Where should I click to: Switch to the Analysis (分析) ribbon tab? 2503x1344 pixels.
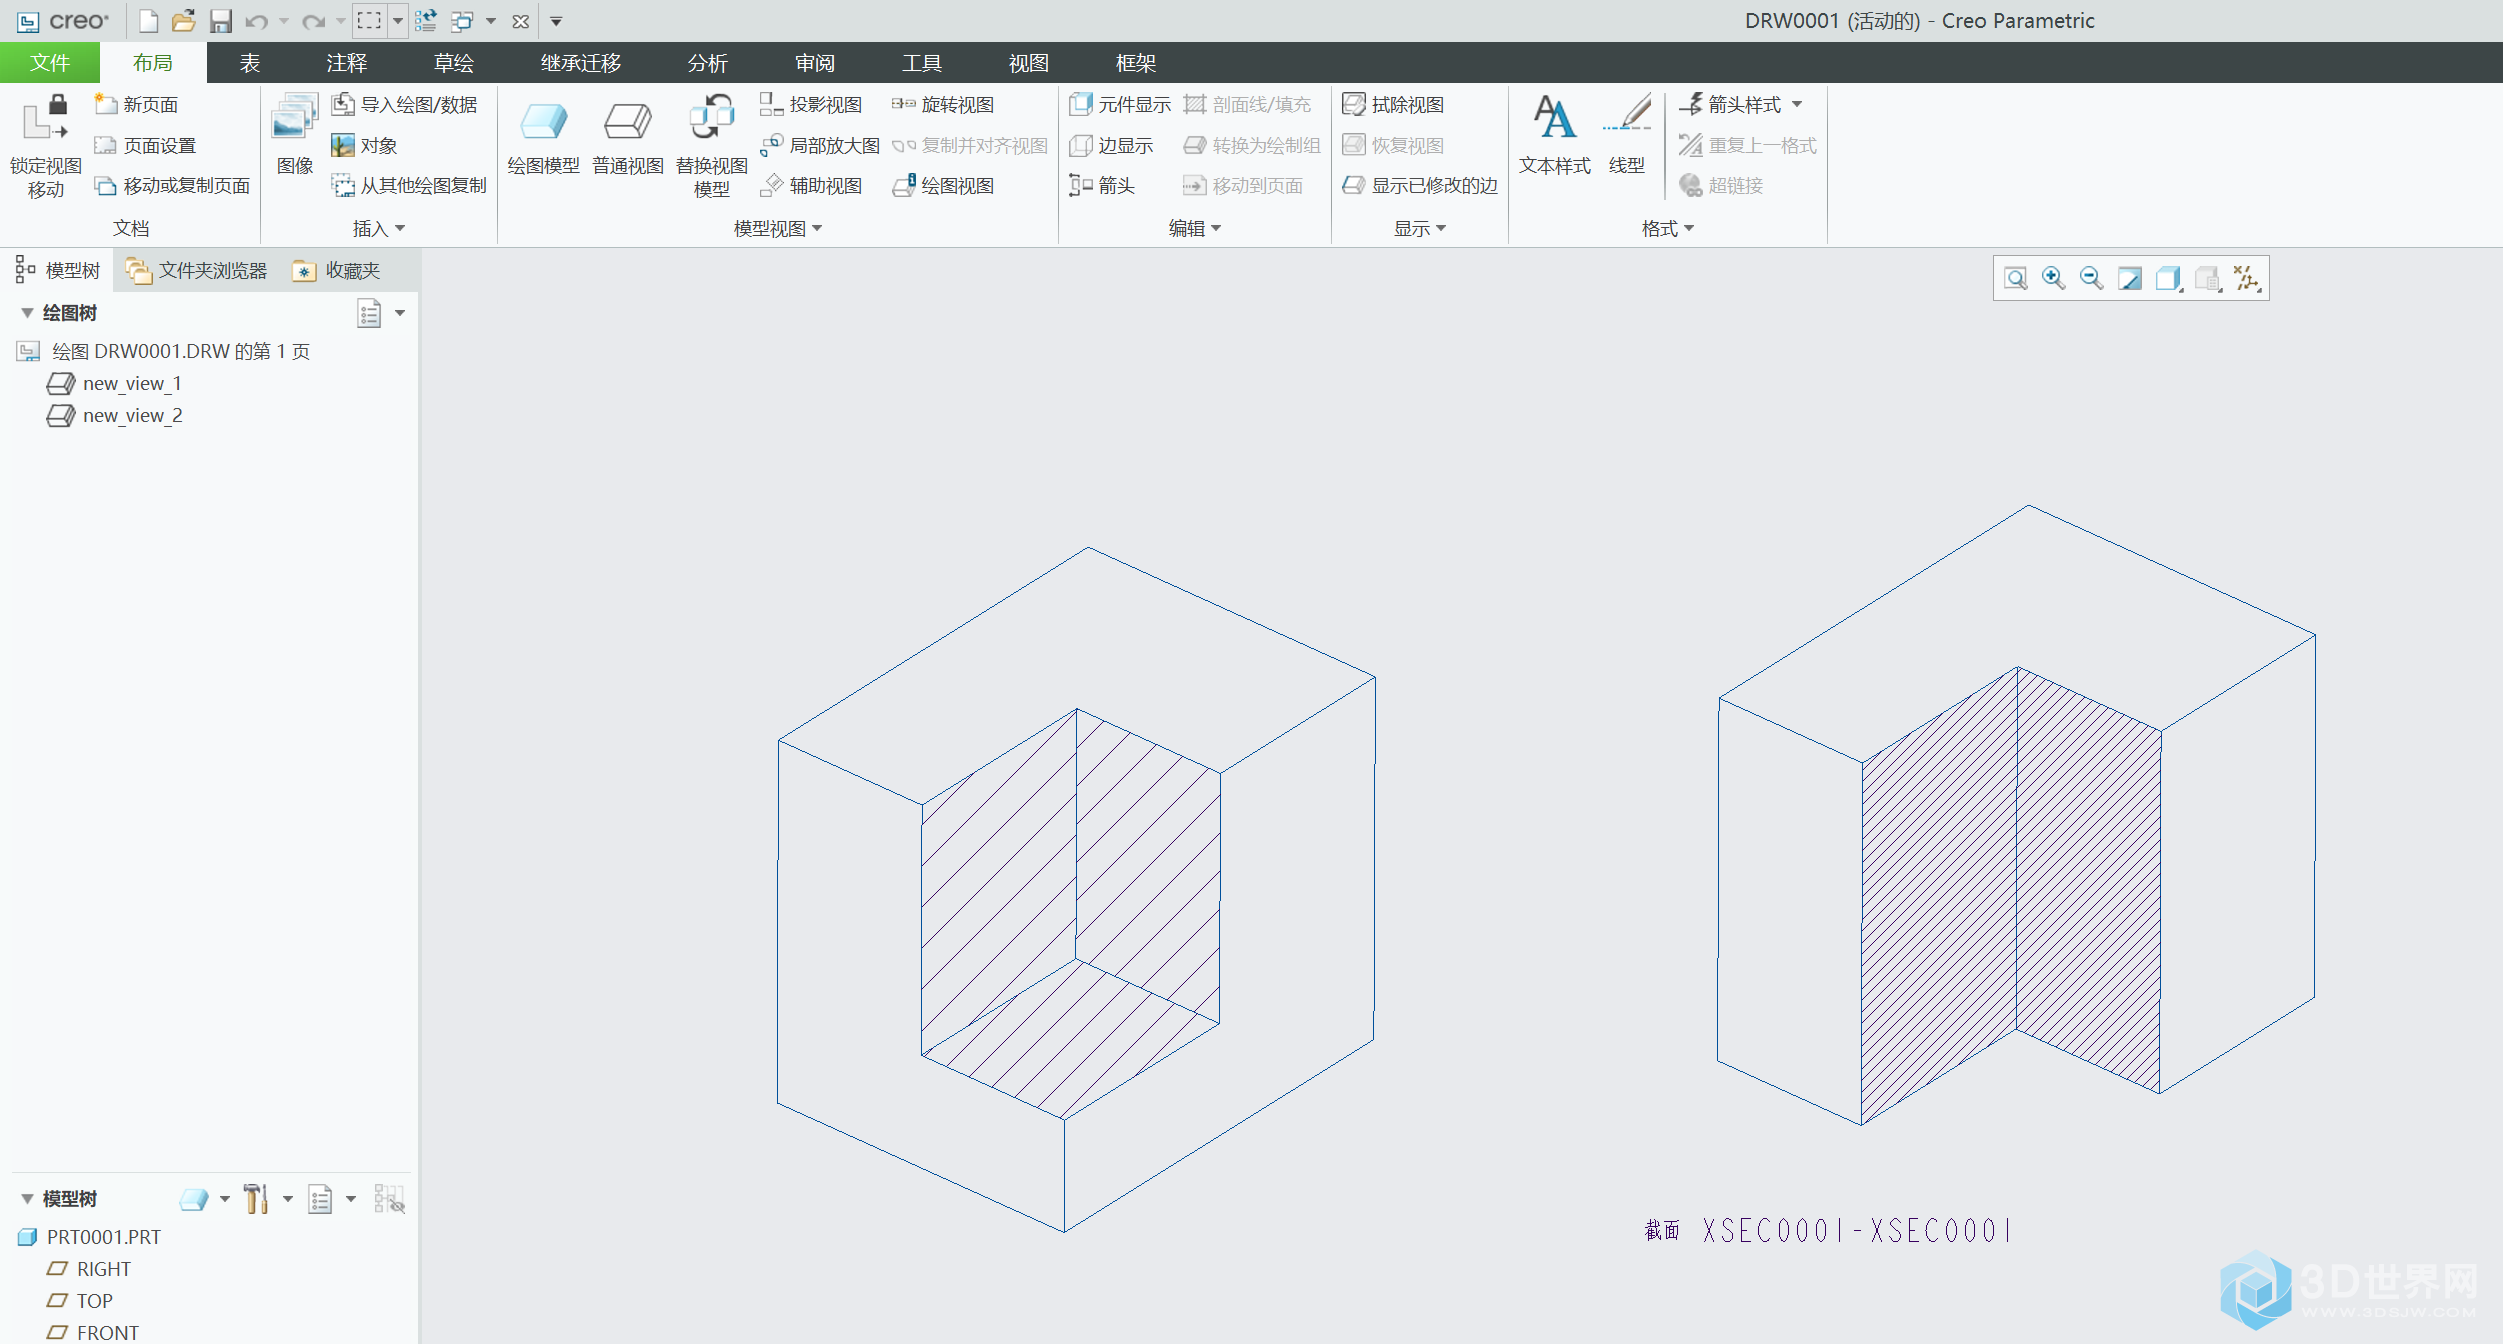pos(708,63)
